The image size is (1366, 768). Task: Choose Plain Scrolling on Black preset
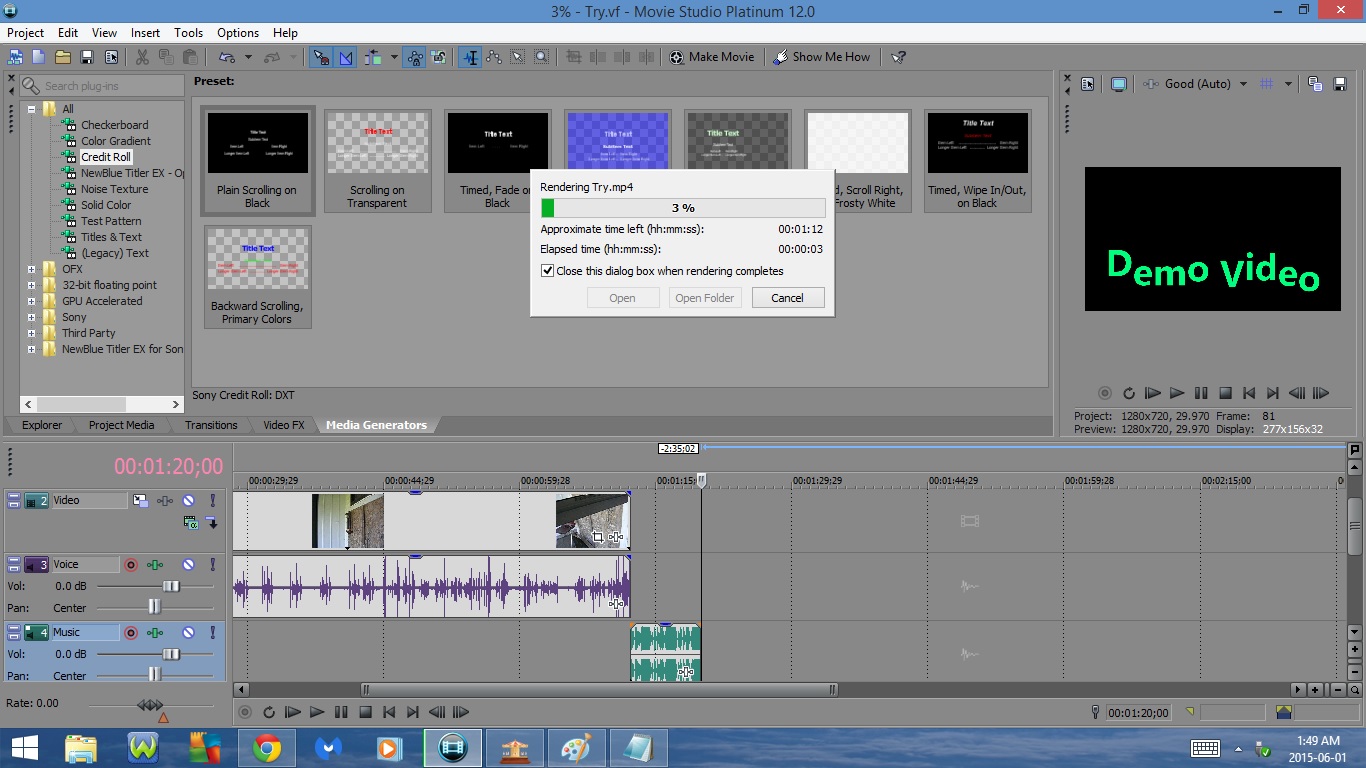[257, 160]
